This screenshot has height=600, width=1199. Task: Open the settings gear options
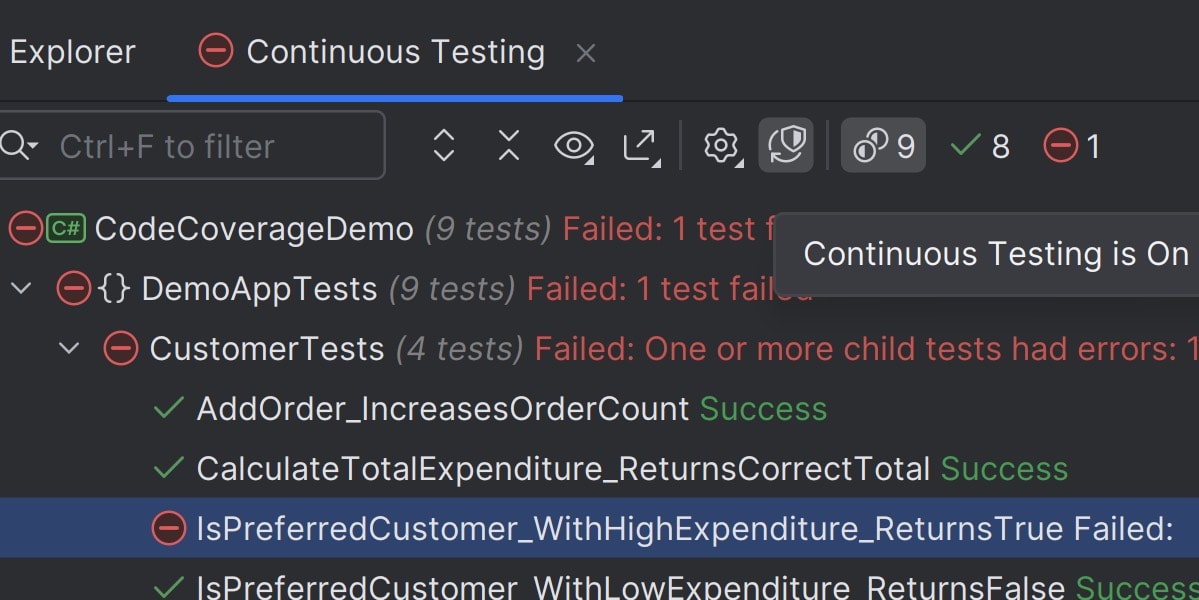tap(720, 146)
